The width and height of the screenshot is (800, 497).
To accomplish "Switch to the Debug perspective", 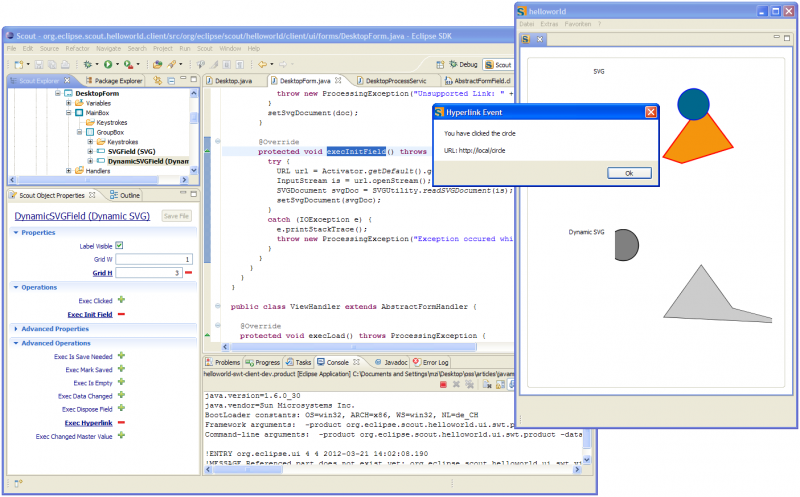I will click(x=463, y=65).
